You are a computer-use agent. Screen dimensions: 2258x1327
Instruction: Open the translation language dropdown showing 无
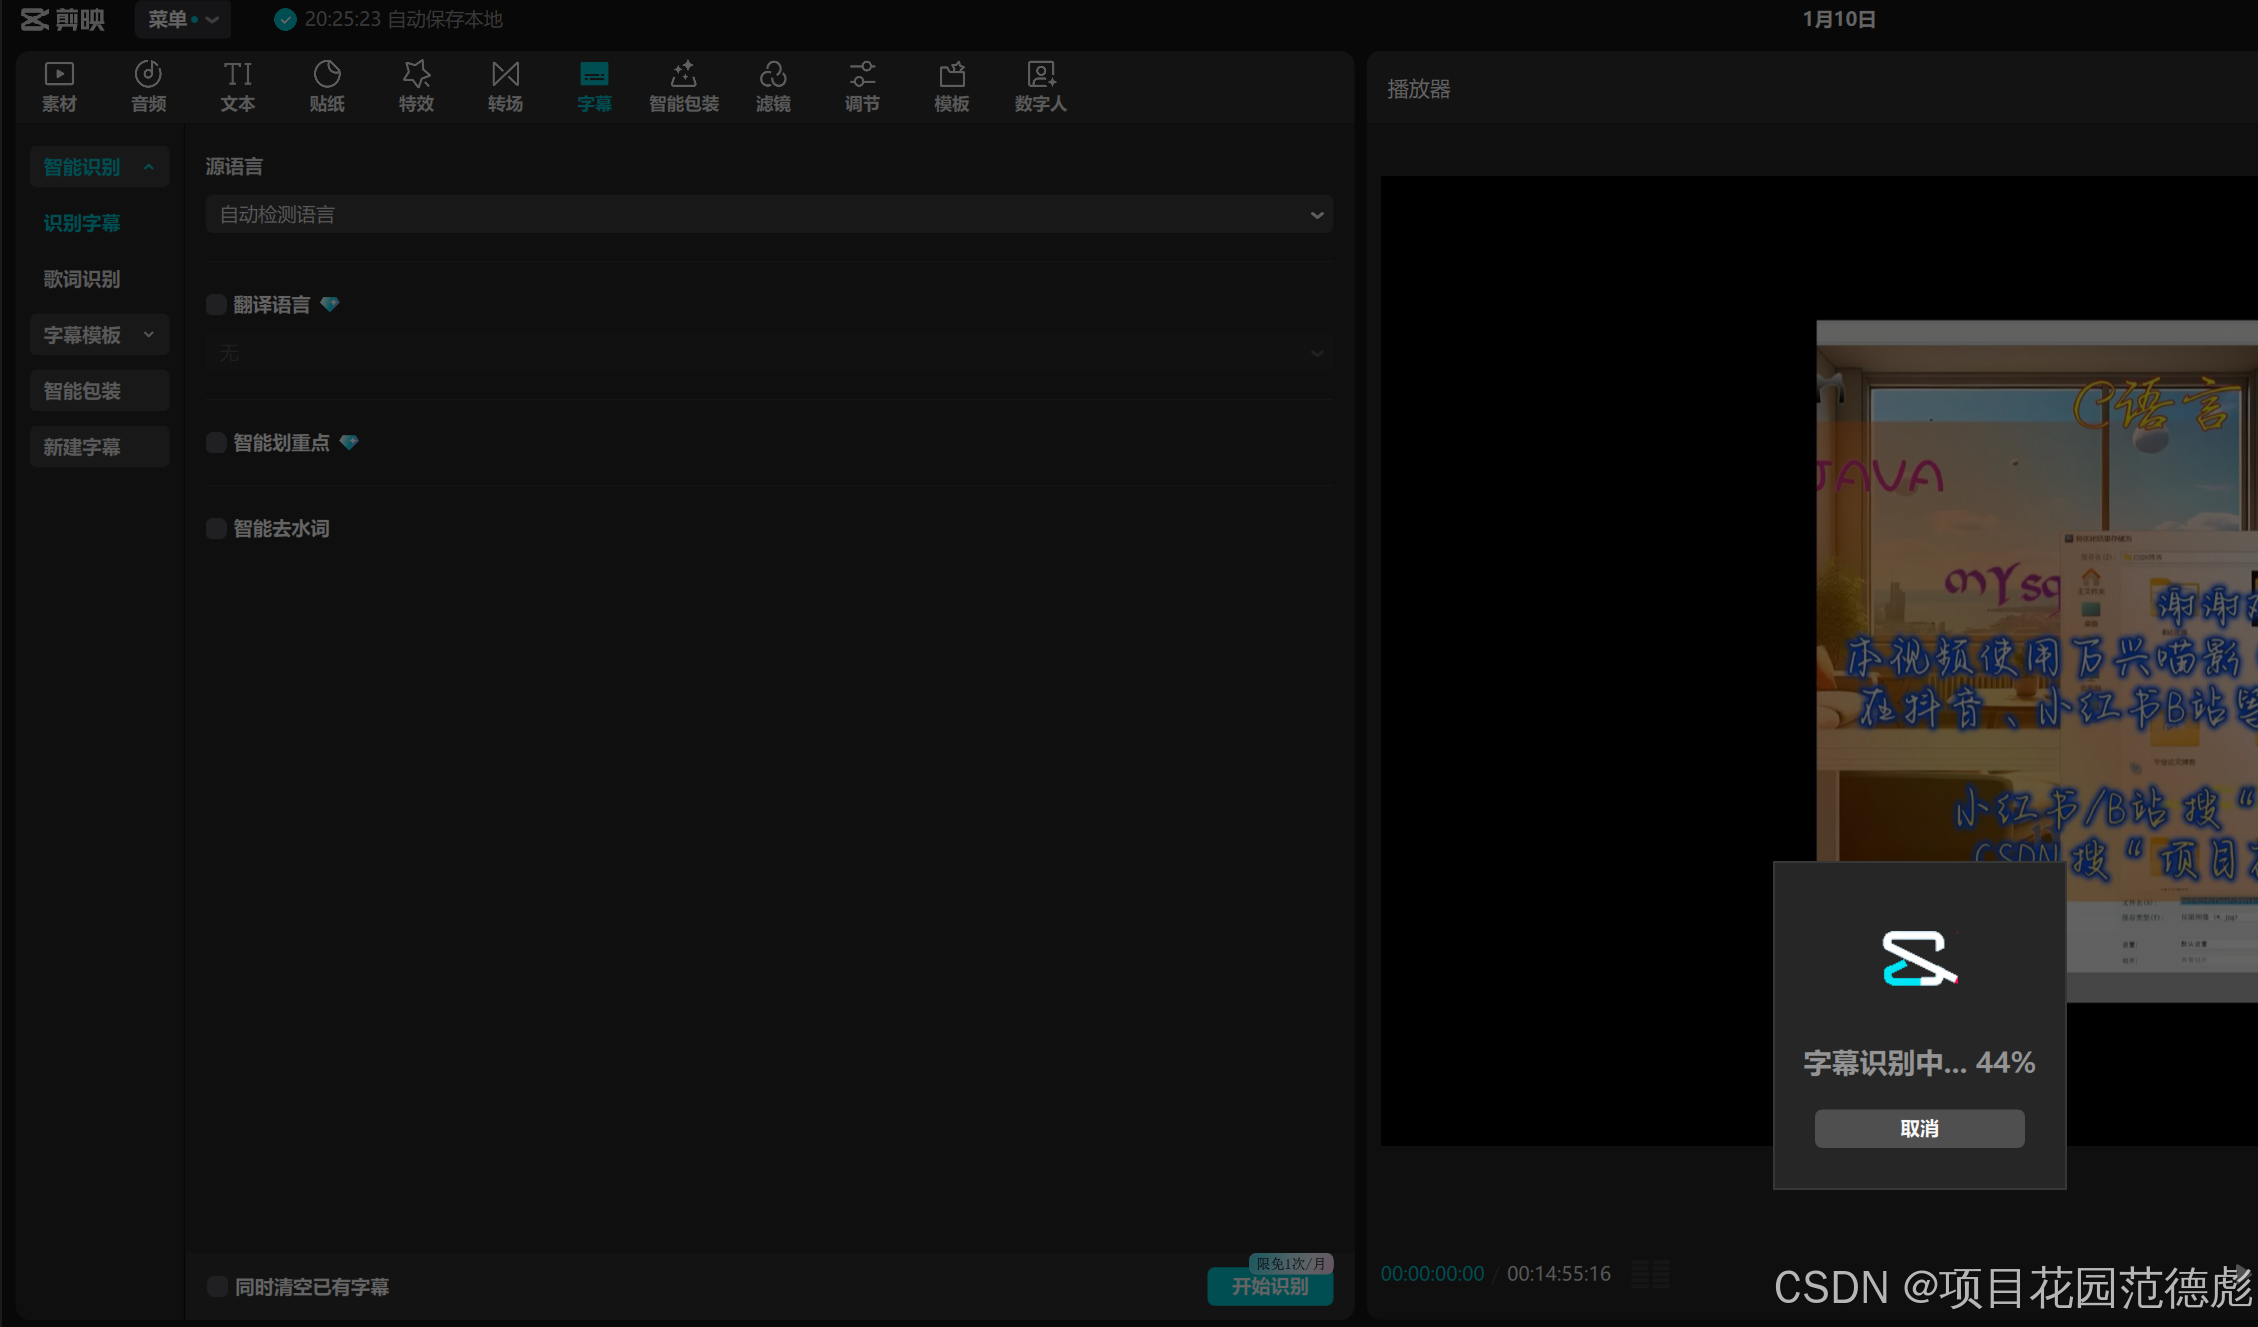coord(769,353)
